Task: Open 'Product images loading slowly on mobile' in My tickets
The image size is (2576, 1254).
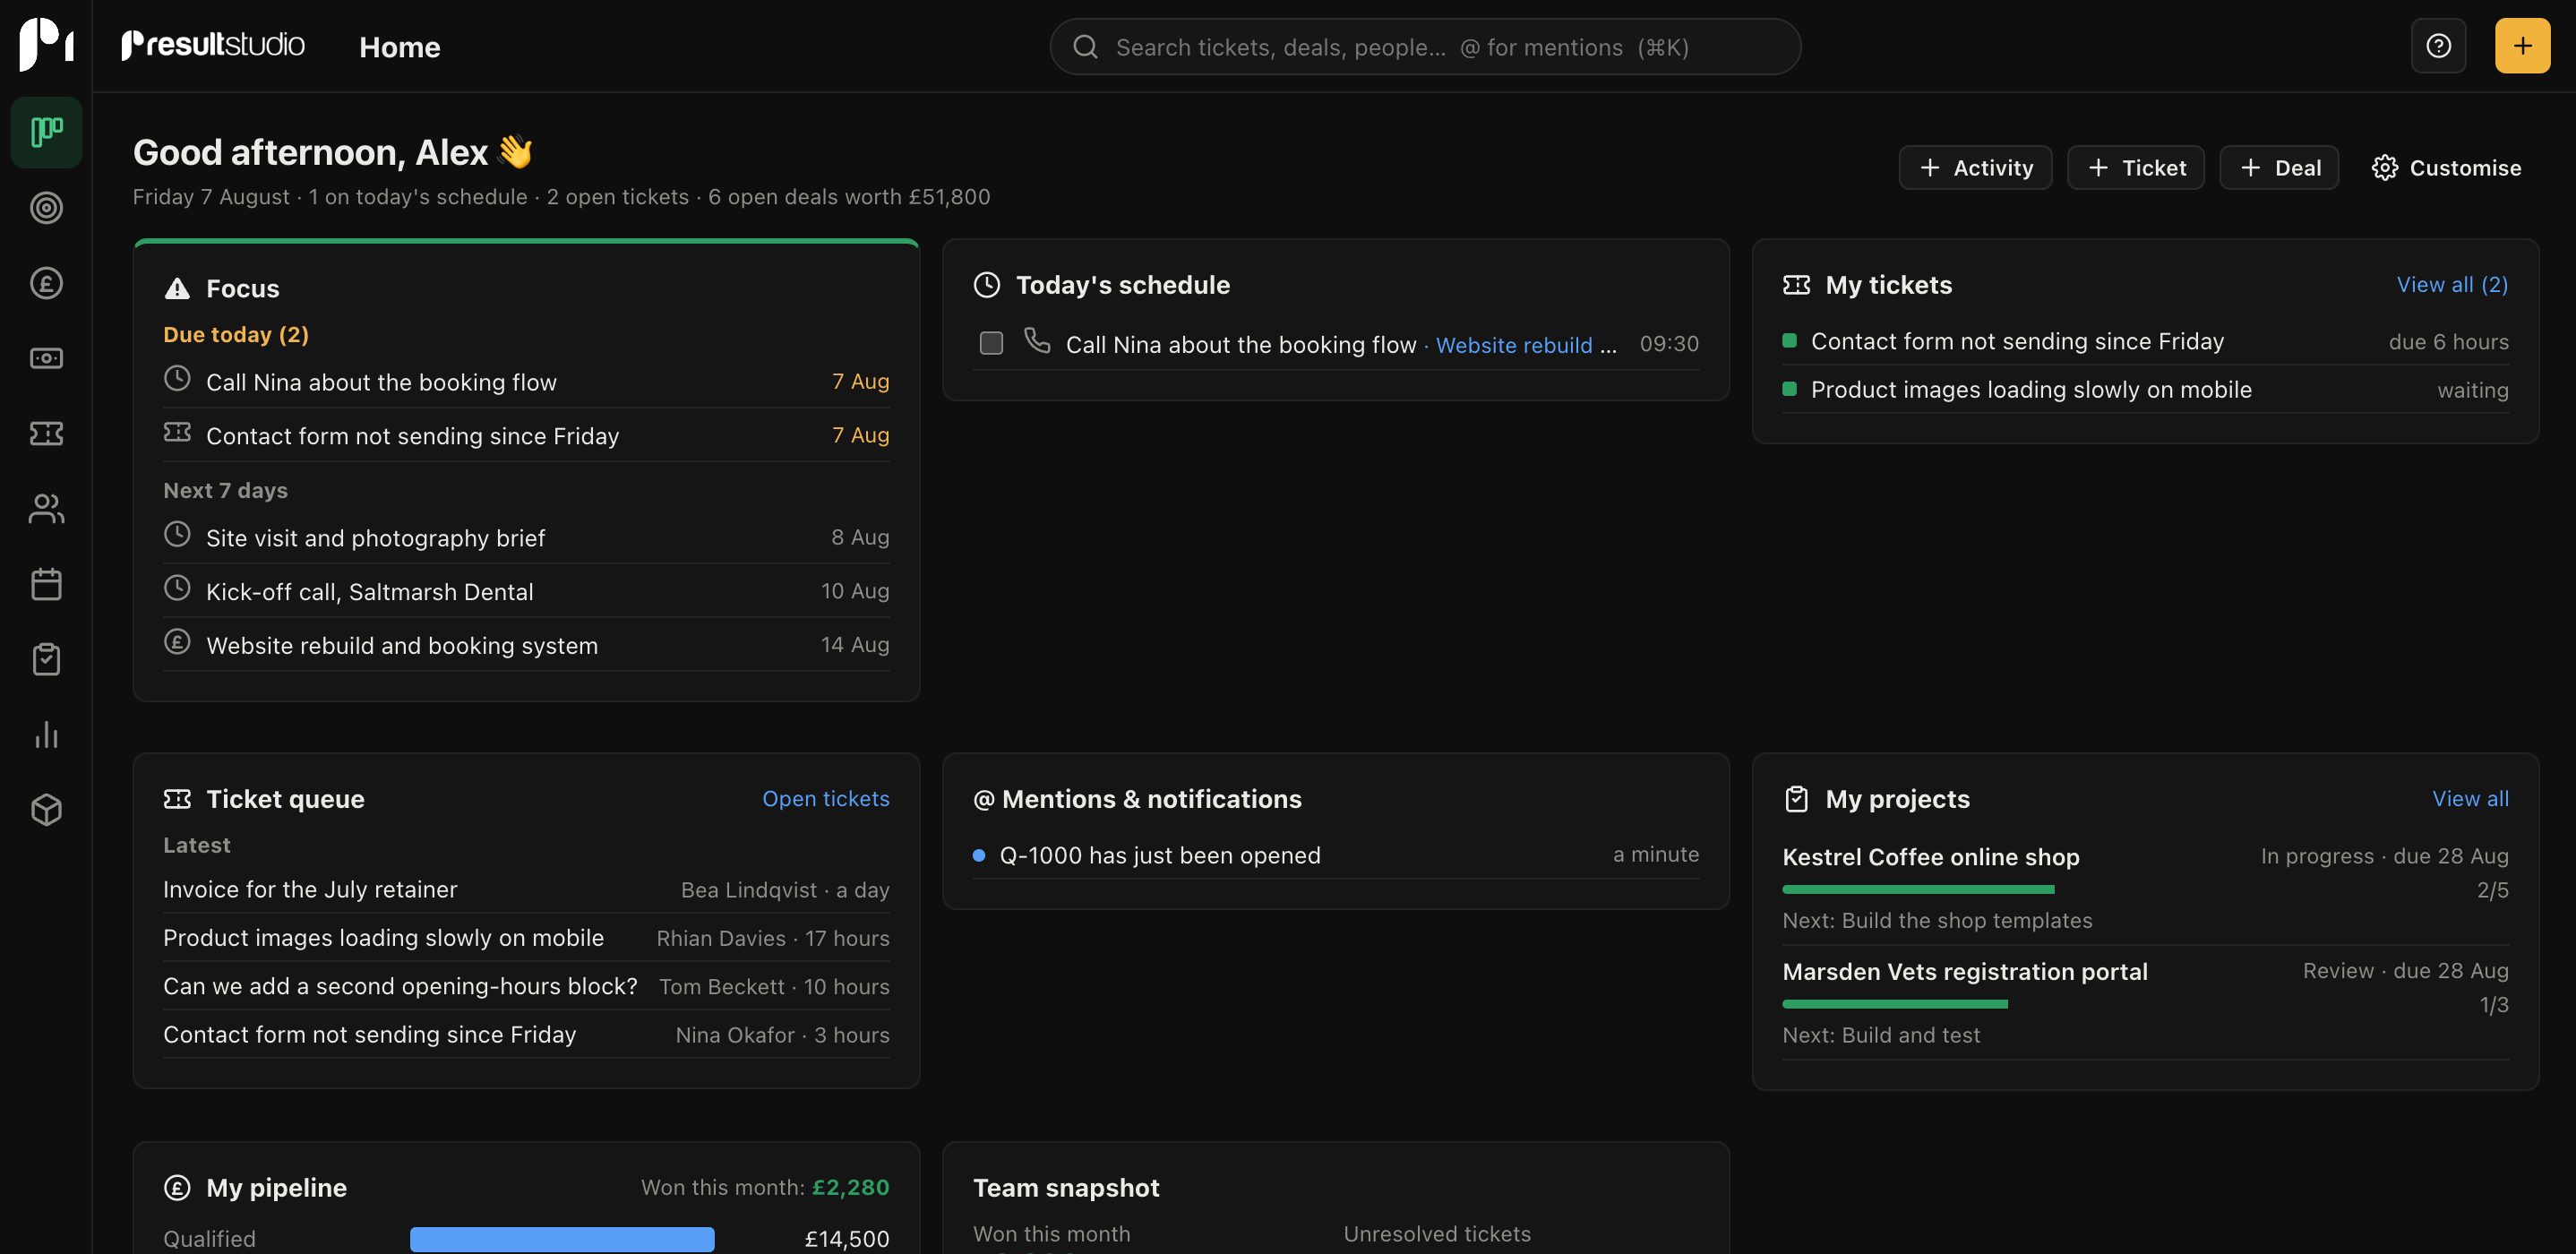Action: point(2145,390)
